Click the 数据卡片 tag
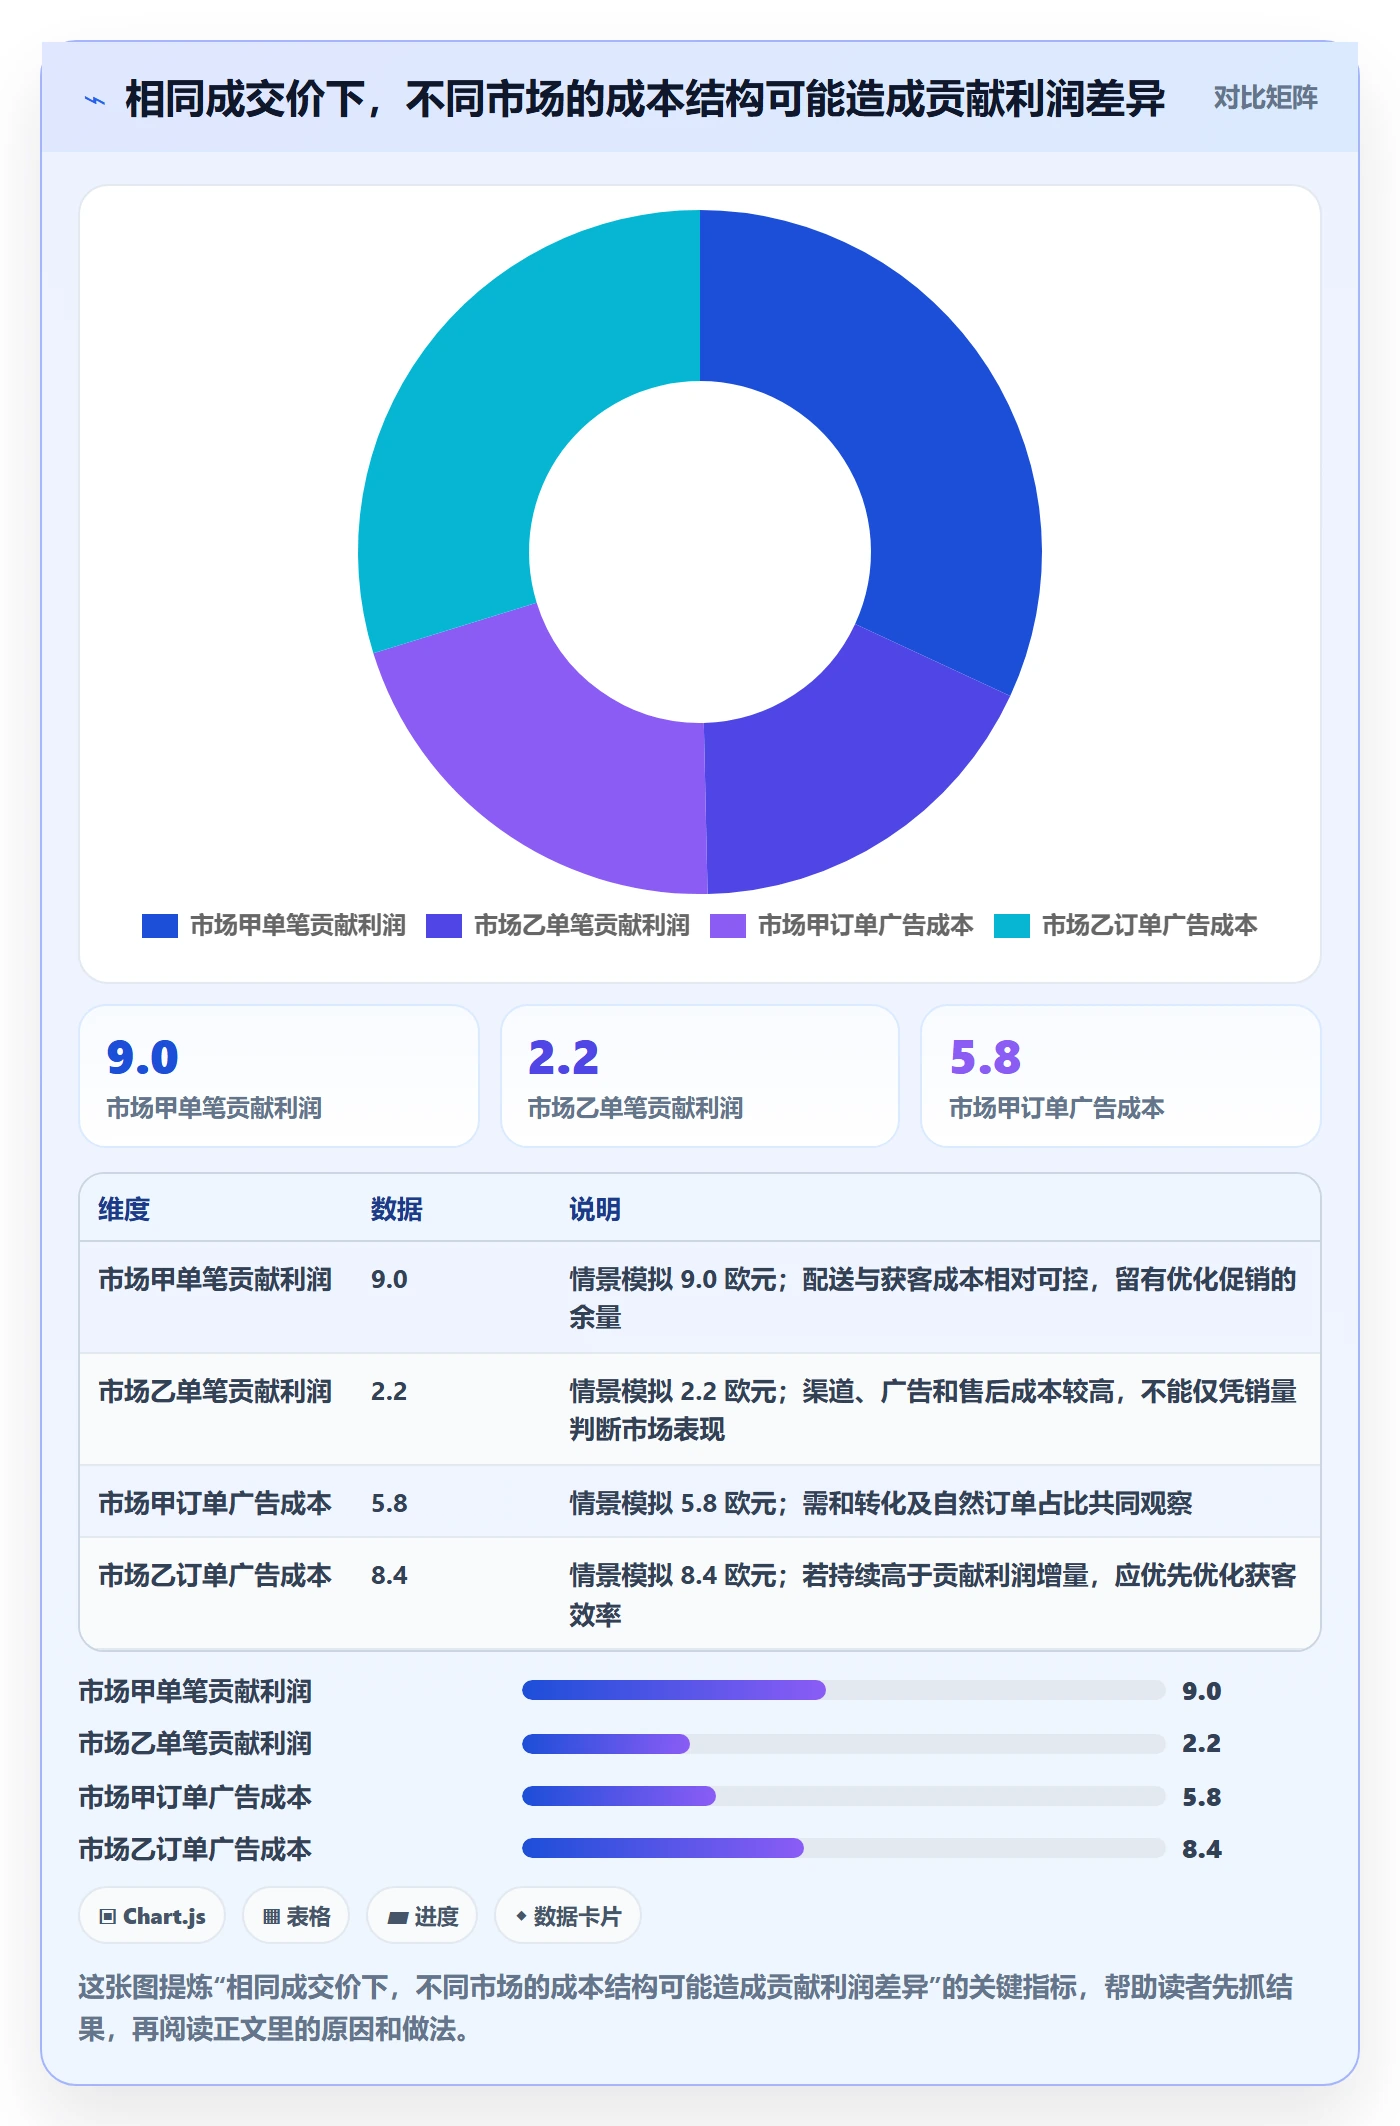 click(568, 1916)
